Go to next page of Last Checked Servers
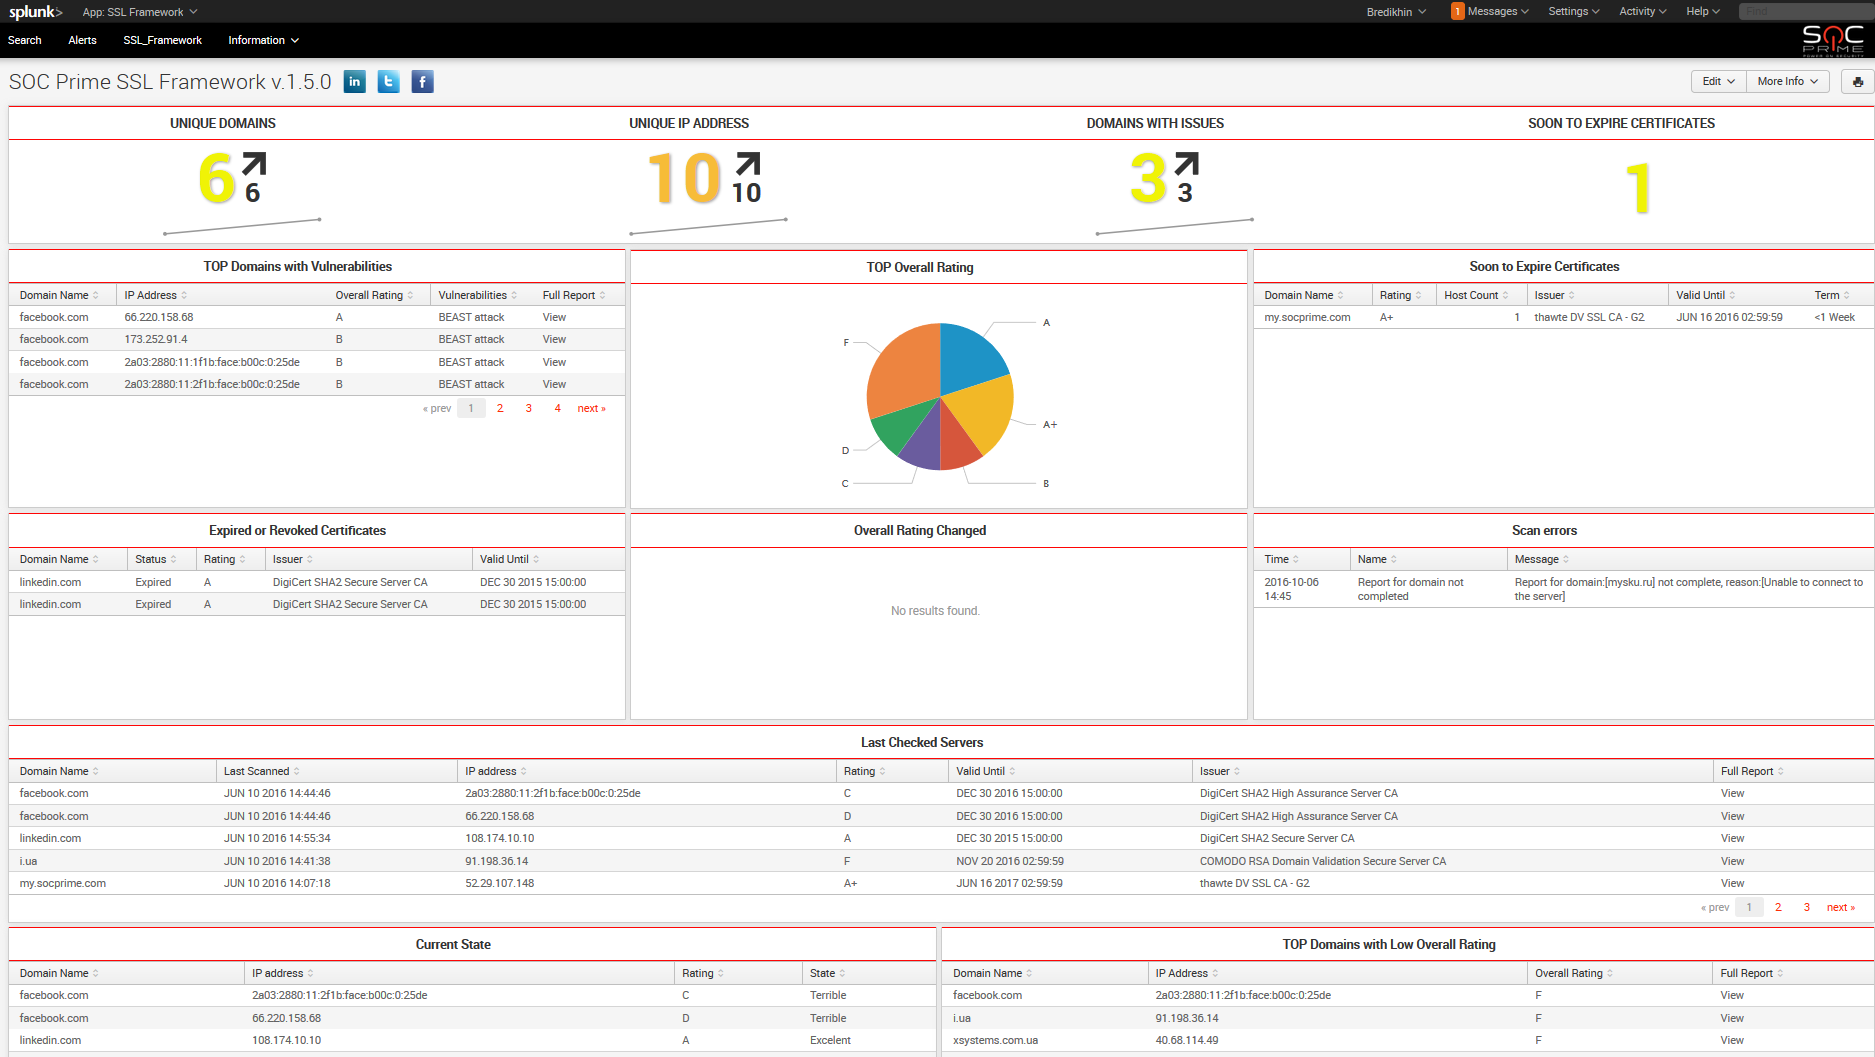 pos(1840,908)
